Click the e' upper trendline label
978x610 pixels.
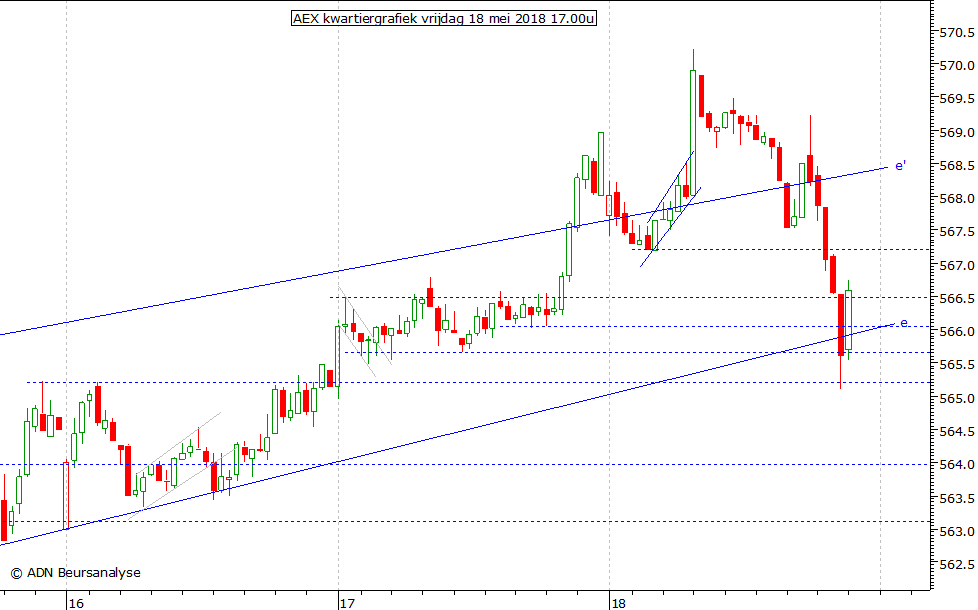coord(900,165)
